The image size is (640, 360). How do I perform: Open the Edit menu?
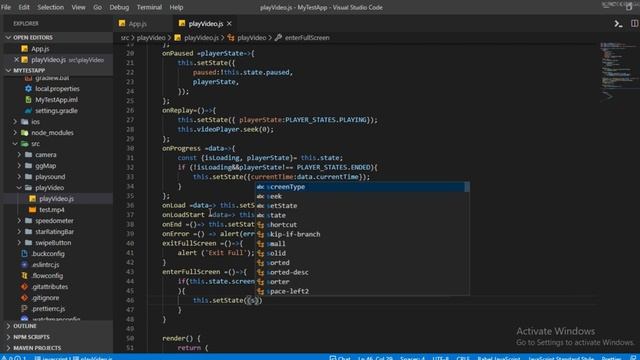[x=24, y=7]
